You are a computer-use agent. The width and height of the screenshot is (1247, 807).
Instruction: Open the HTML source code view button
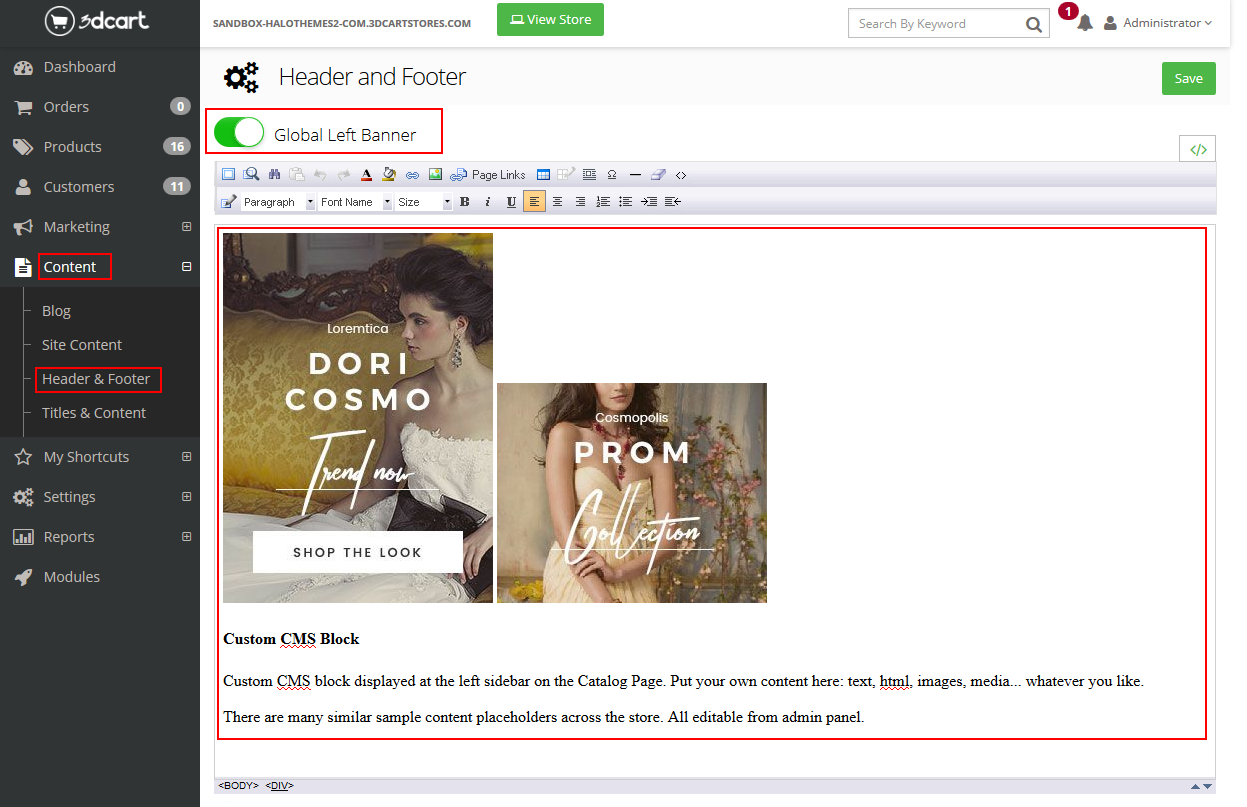[x=1197, y=150]
